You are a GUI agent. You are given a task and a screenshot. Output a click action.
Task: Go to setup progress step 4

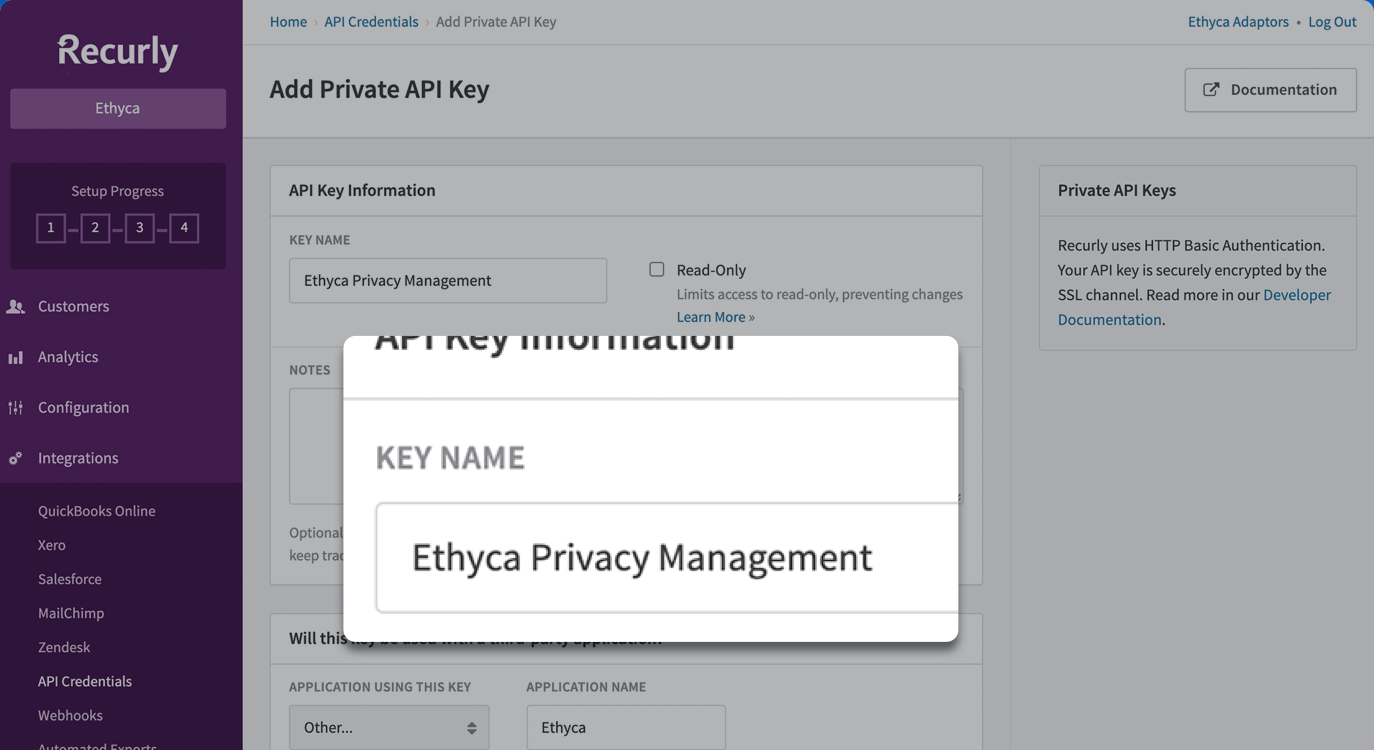tap(184, 228)
